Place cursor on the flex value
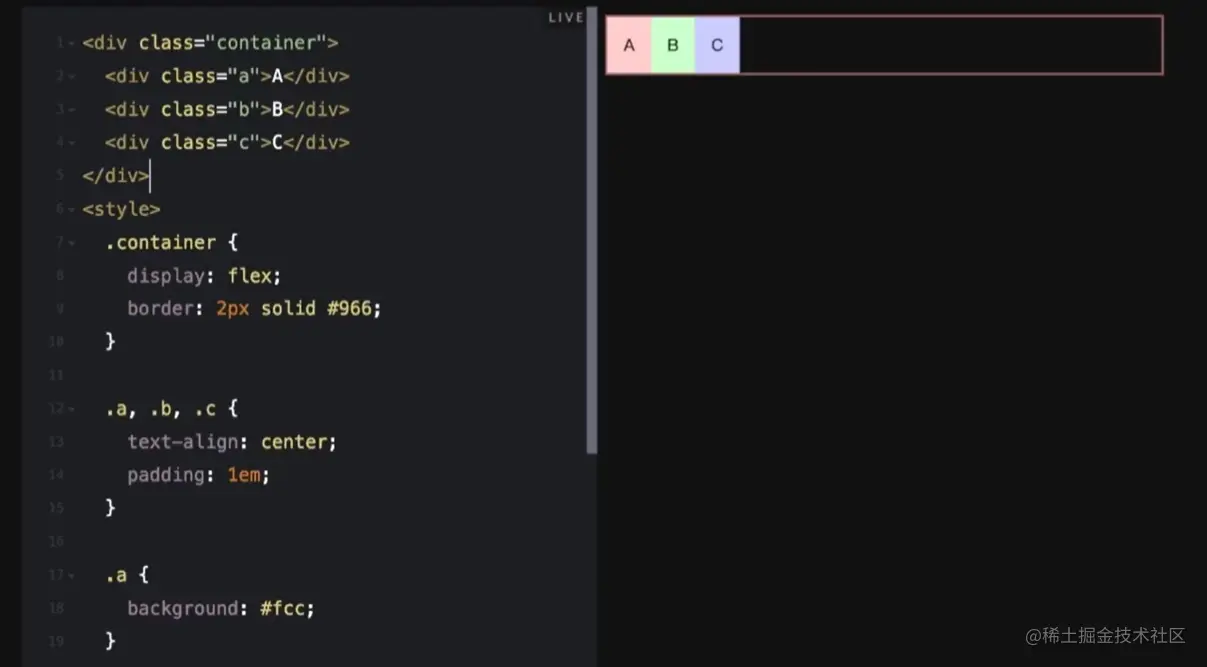The width and height of the screenshot is (1207, 667). pos(250,275)
